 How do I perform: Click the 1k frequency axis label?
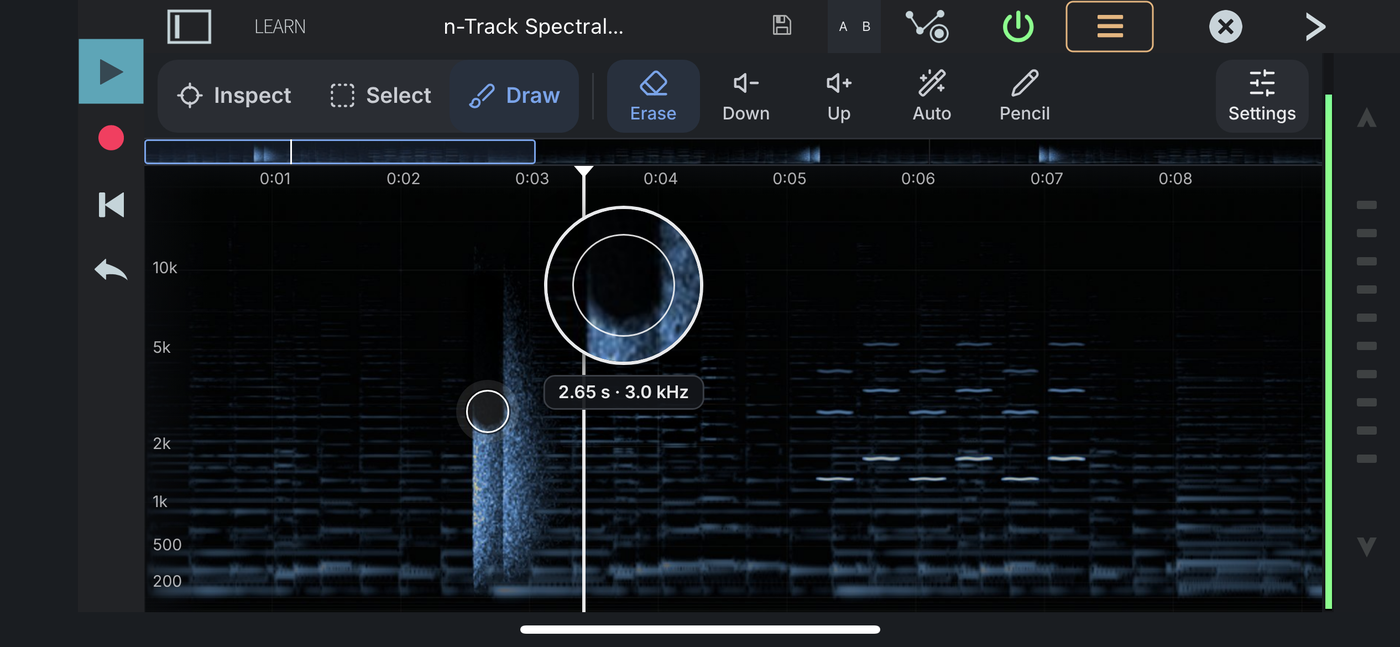160,502
